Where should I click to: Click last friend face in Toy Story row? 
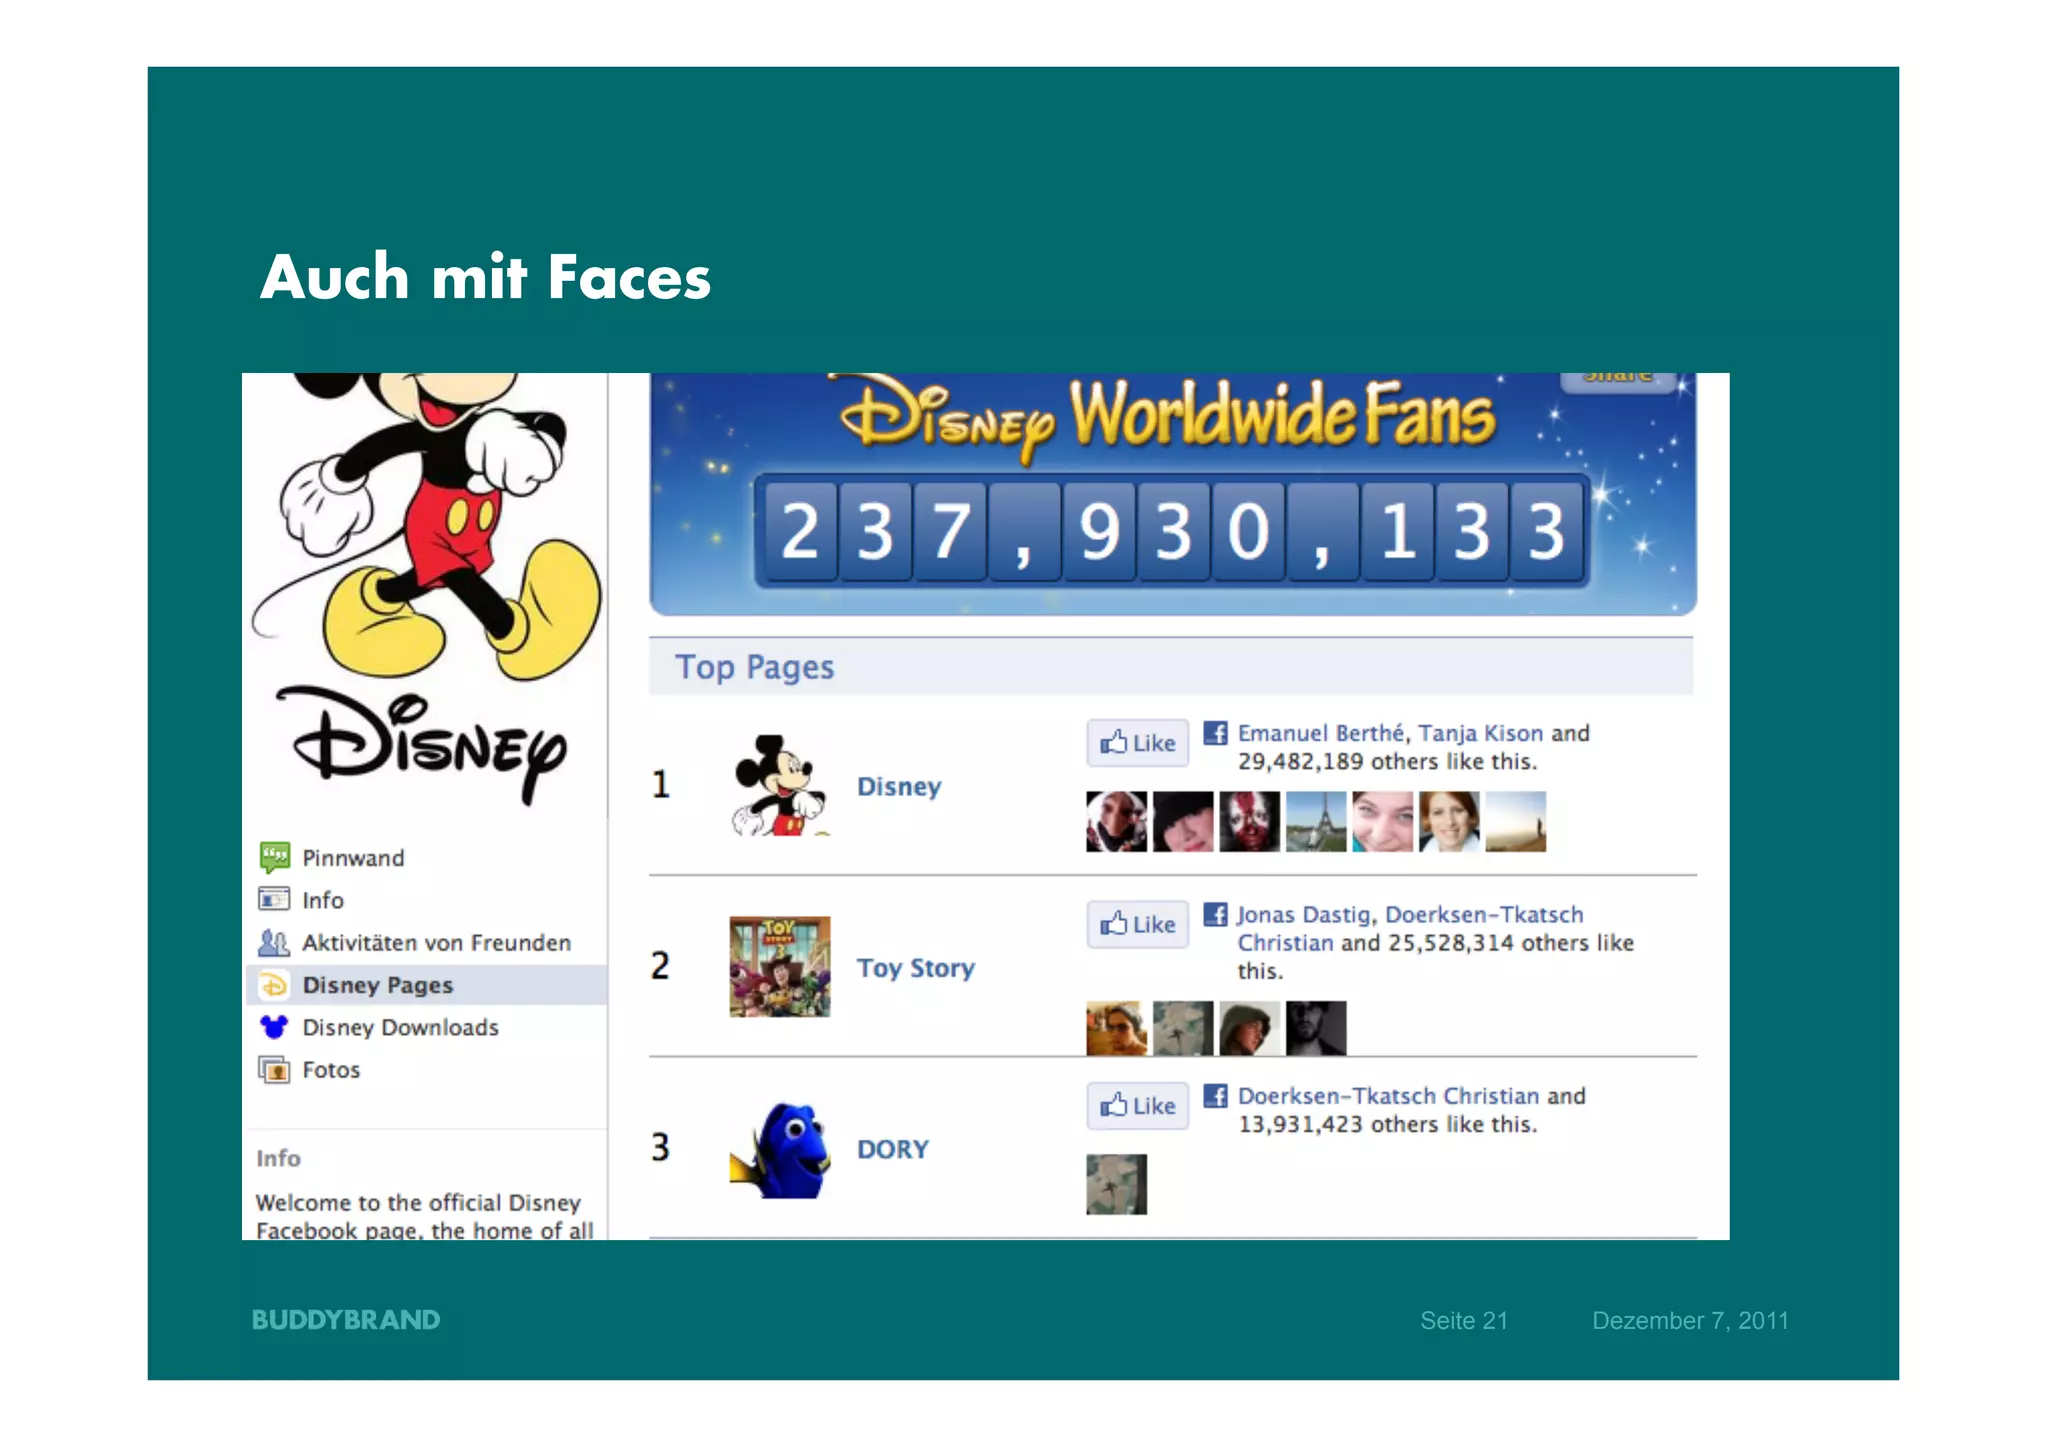point(1316,1028)
